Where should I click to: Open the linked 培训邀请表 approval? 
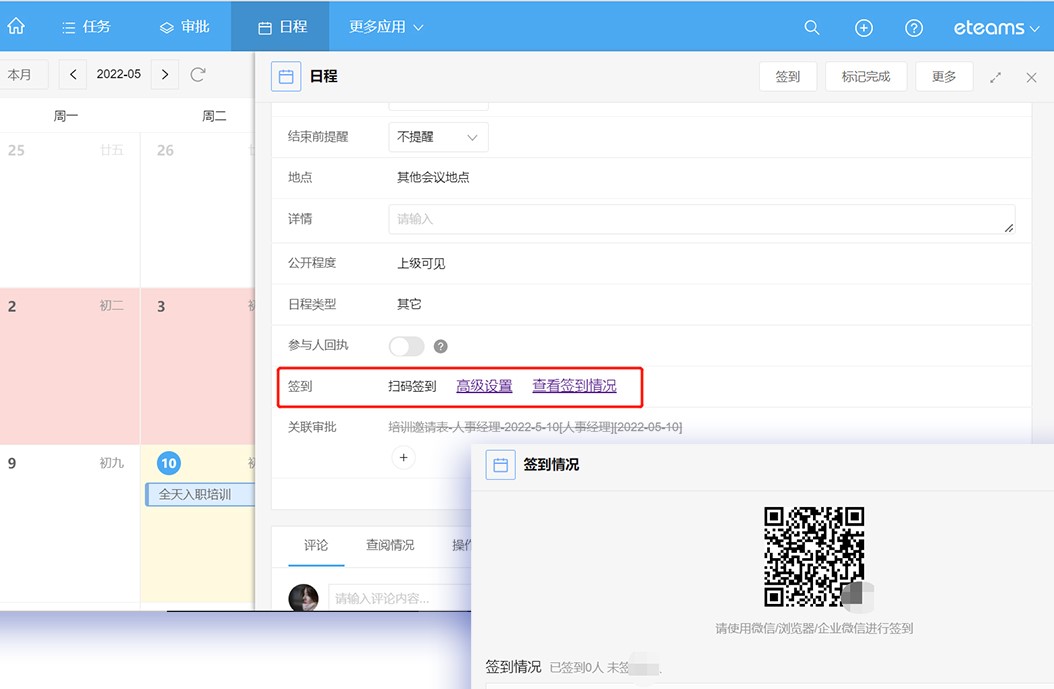(535, 427)
